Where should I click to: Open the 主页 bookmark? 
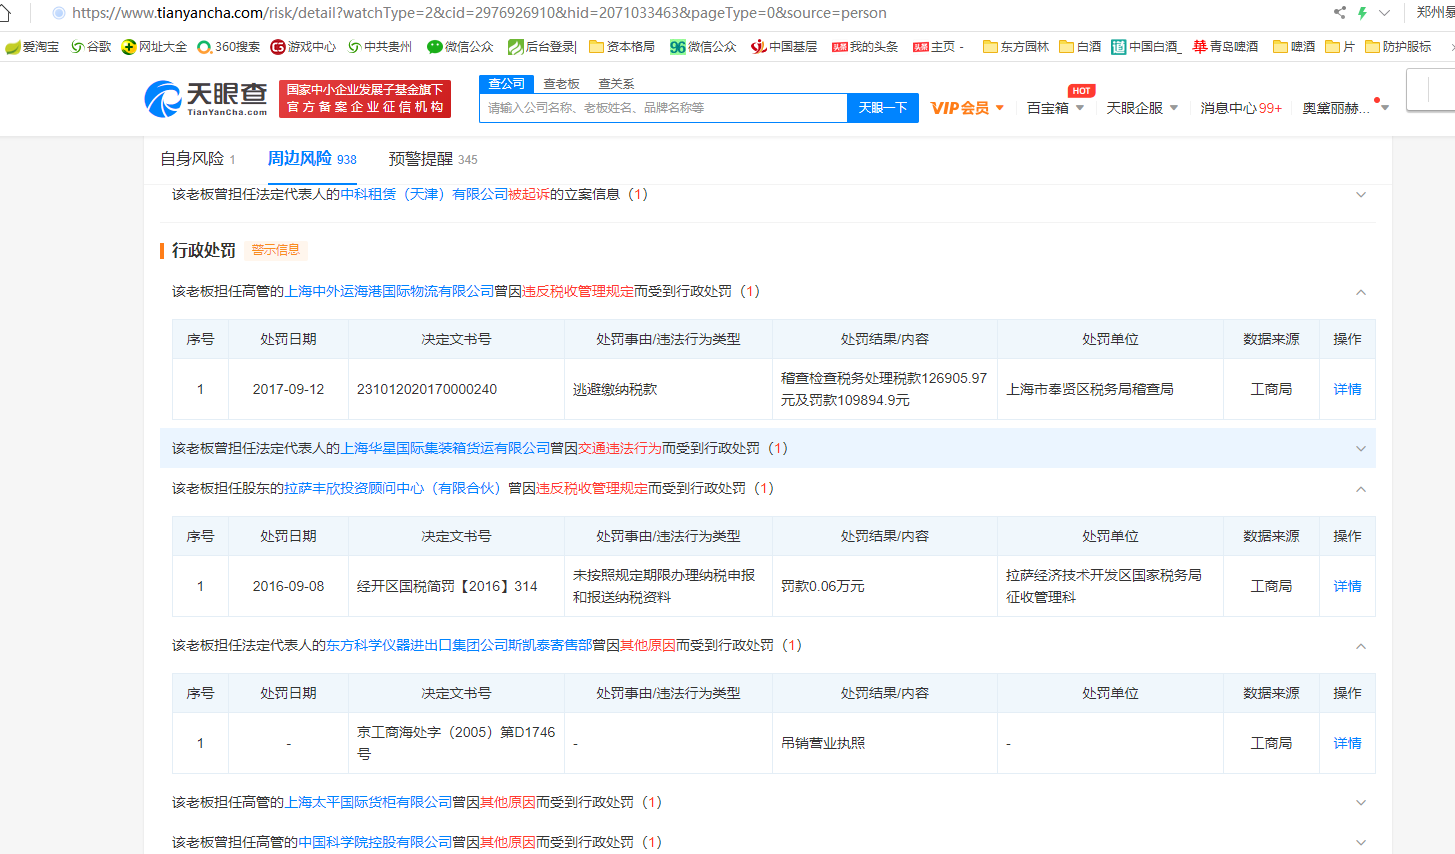[x=938, y=47]
